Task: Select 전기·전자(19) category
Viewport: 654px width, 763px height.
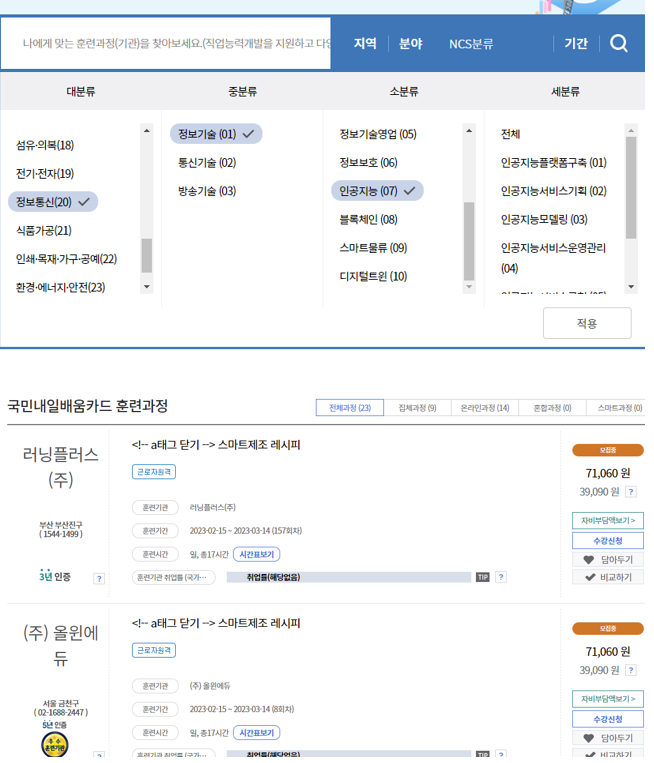Action: pyautogui.click(x=45, y=173)
